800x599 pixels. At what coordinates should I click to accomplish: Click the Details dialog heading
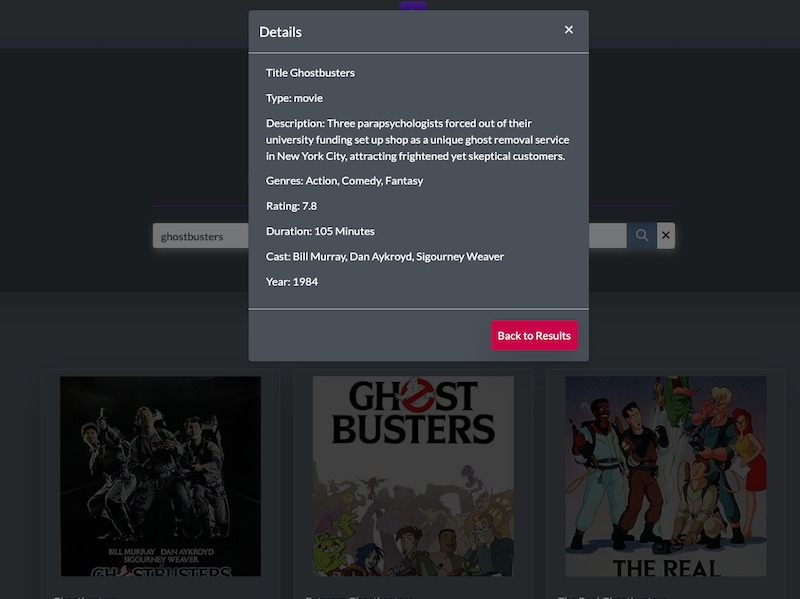coord(280,32)
